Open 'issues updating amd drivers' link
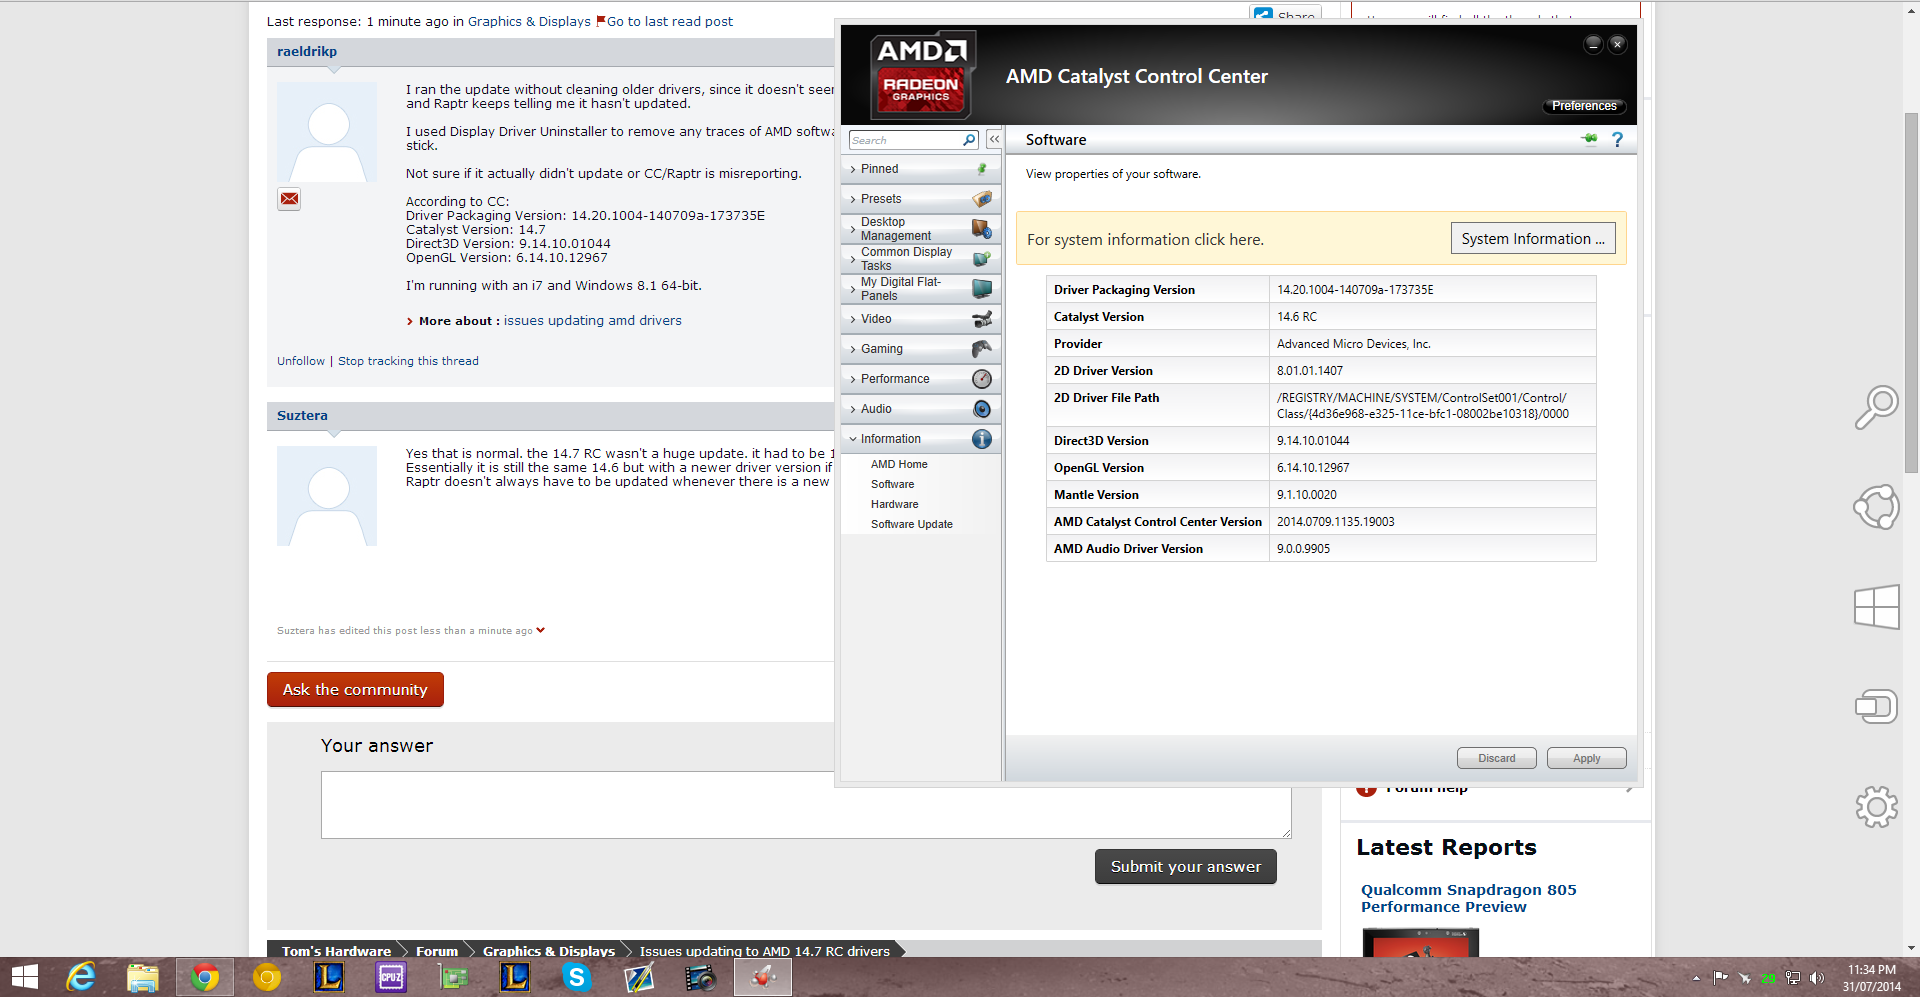The height and width of the screenshot is (997, 1920). 593,321
